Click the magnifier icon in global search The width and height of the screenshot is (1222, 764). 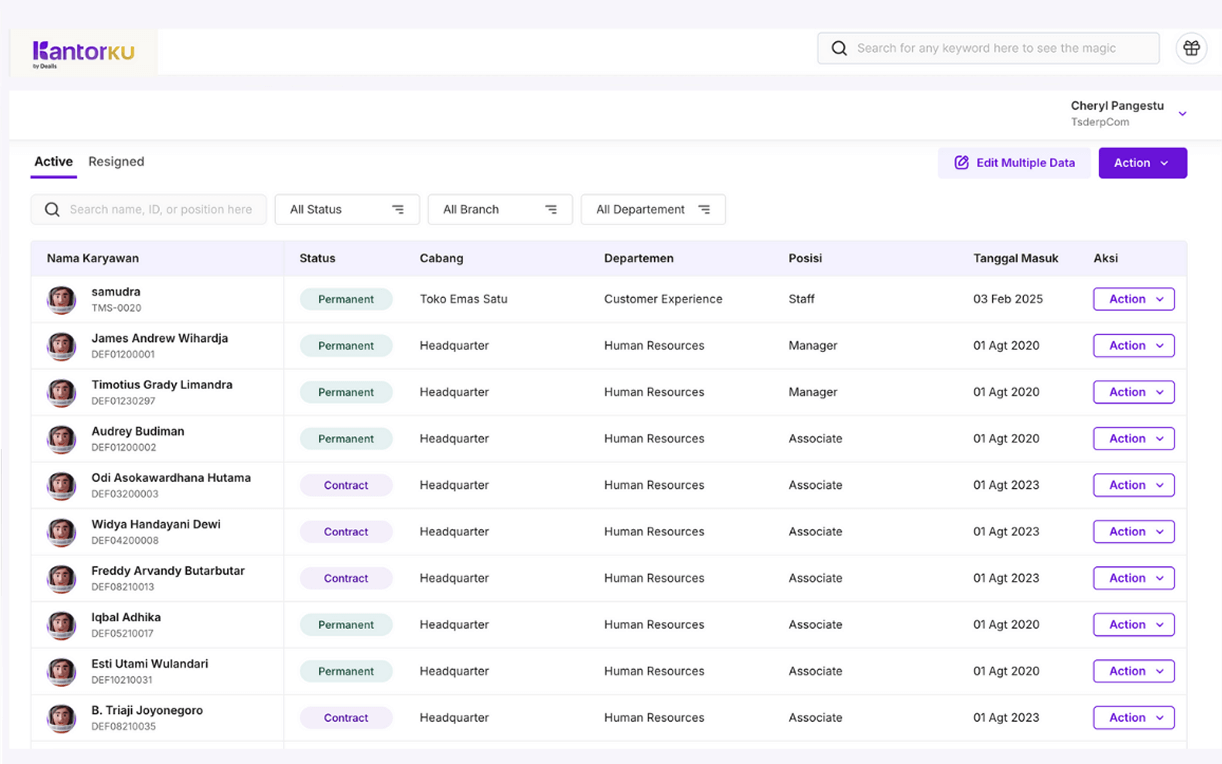coord(839,48)
